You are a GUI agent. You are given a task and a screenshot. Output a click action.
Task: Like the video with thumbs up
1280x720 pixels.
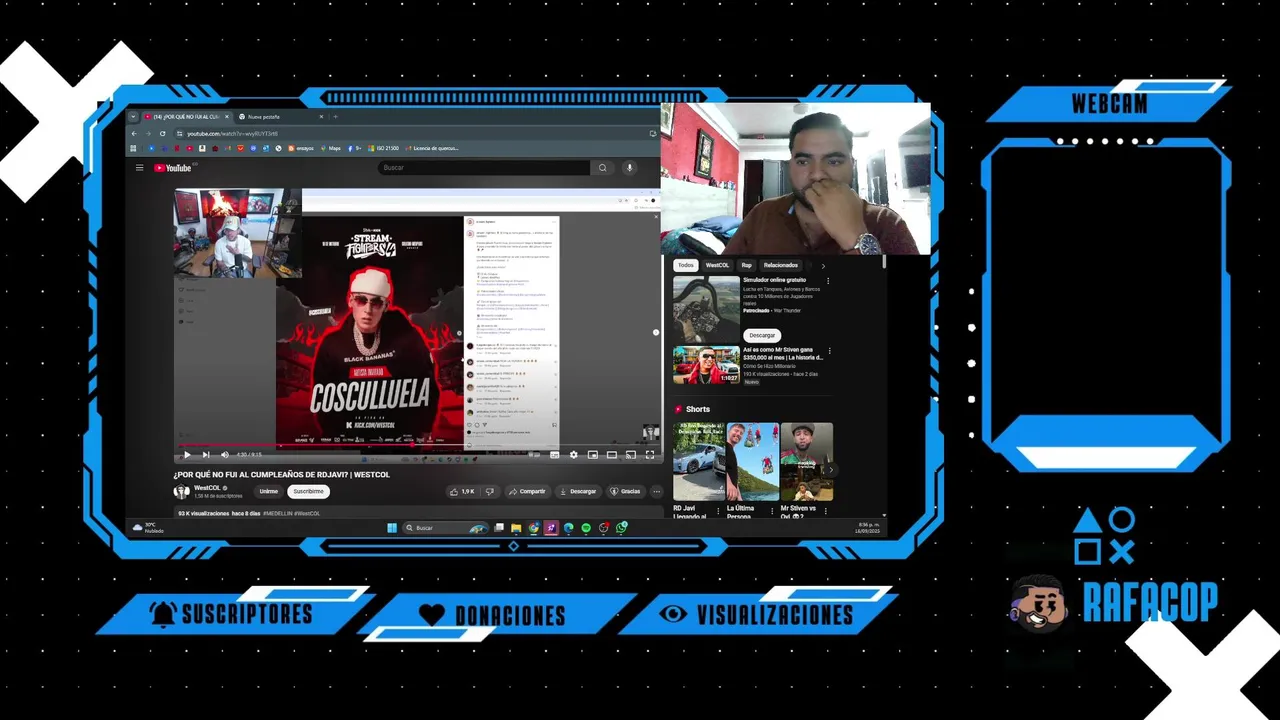point(461,491)
